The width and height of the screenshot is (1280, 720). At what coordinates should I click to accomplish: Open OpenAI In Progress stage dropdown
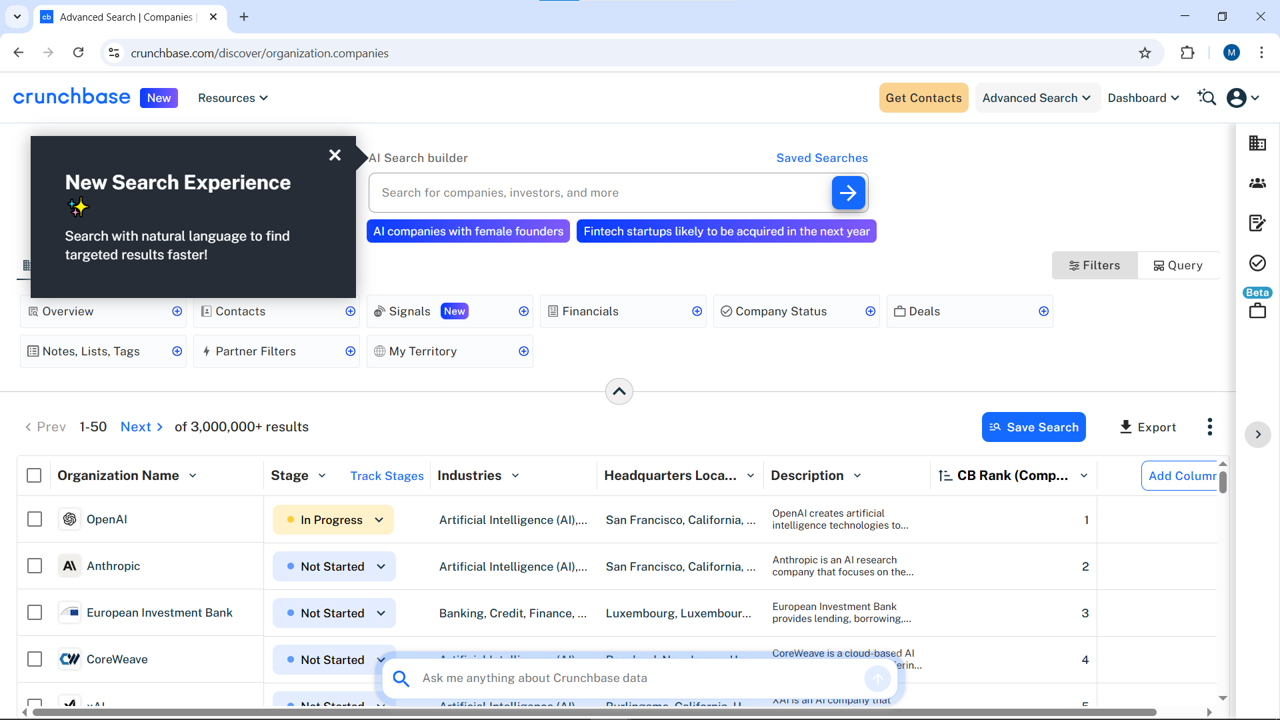333,520
